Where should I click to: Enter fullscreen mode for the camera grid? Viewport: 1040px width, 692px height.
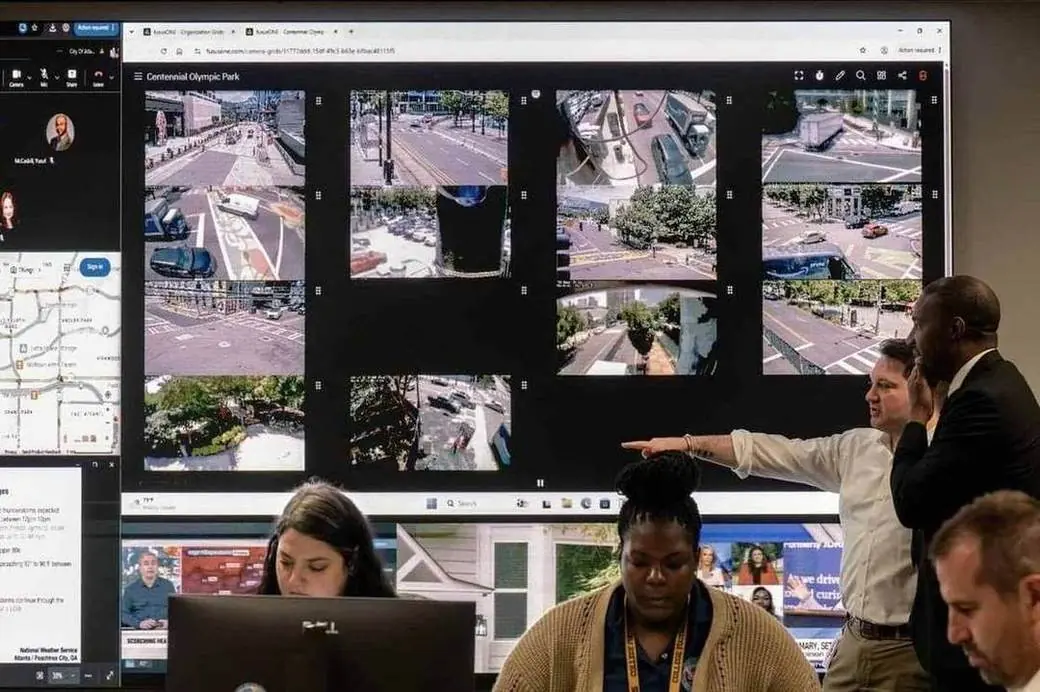click(799, 76)
